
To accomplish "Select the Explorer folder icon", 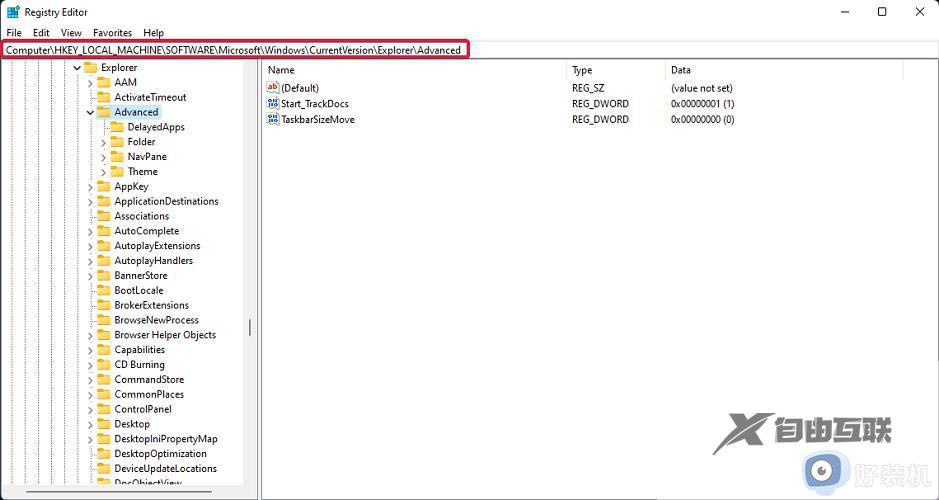I will point(90,67).
